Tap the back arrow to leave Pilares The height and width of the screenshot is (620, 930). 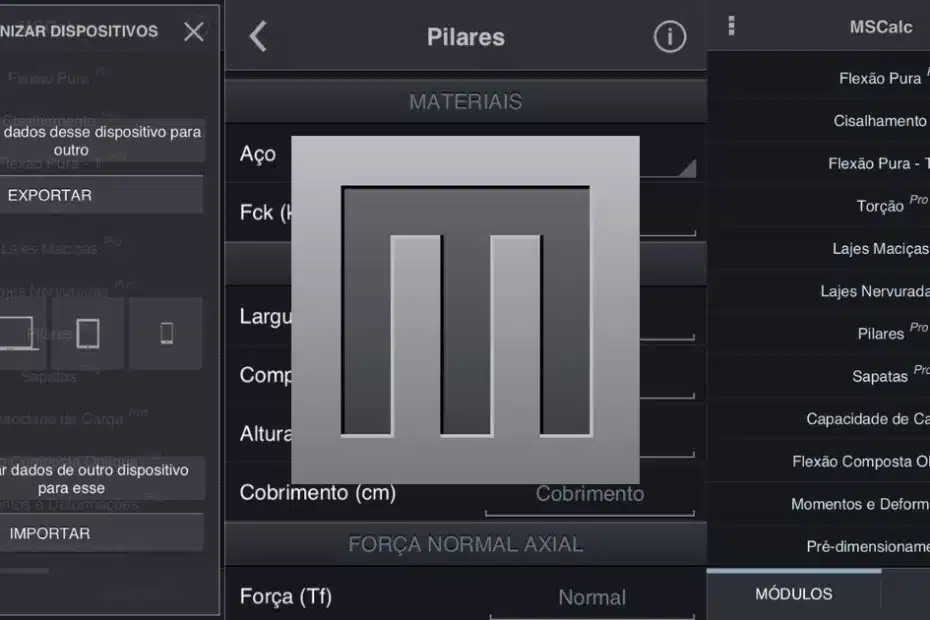coord(257,36)
